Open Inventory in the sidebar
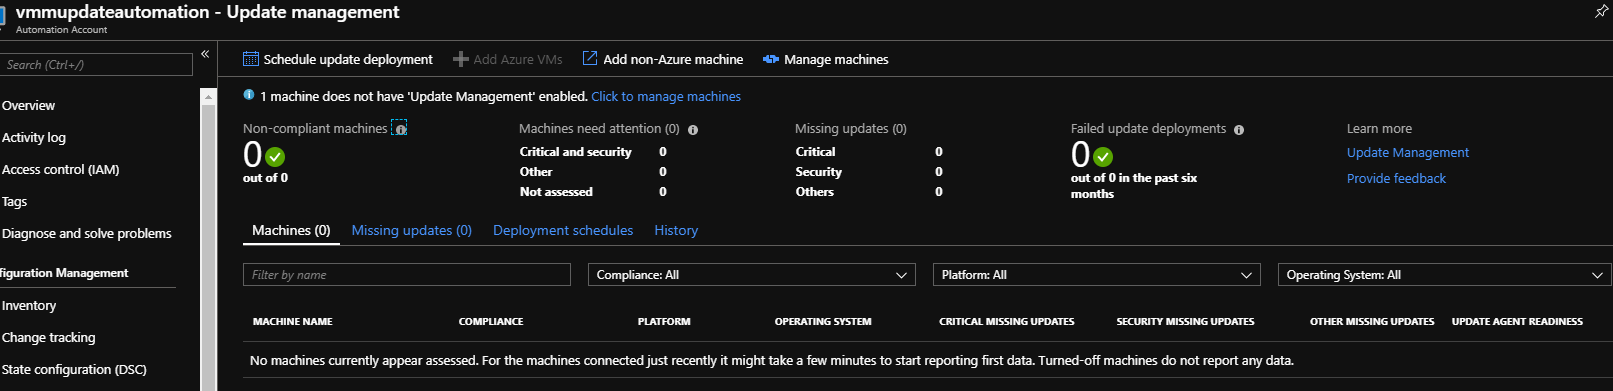The image size is (1613, 391). (29, 305)
